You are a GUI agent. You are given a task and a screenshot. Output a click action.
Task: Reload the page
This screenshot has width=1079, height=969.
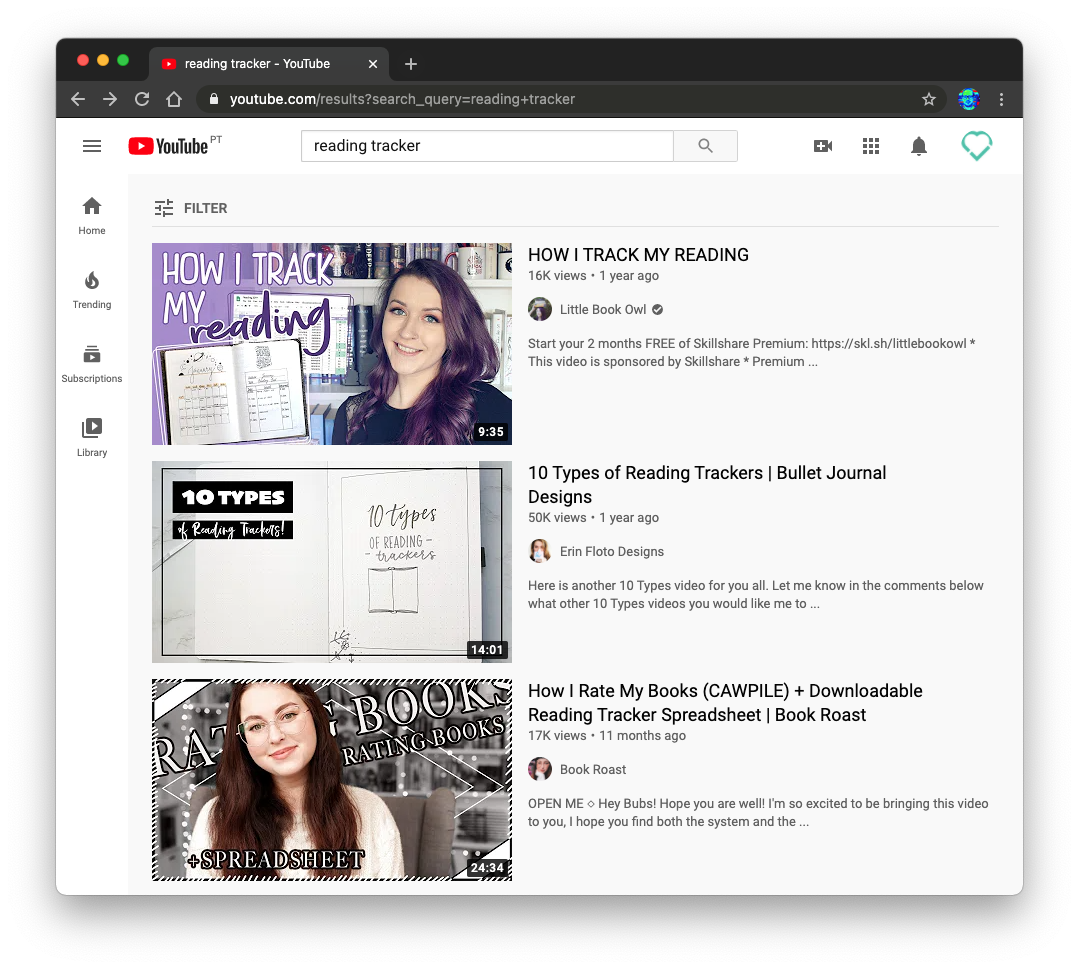142,99
